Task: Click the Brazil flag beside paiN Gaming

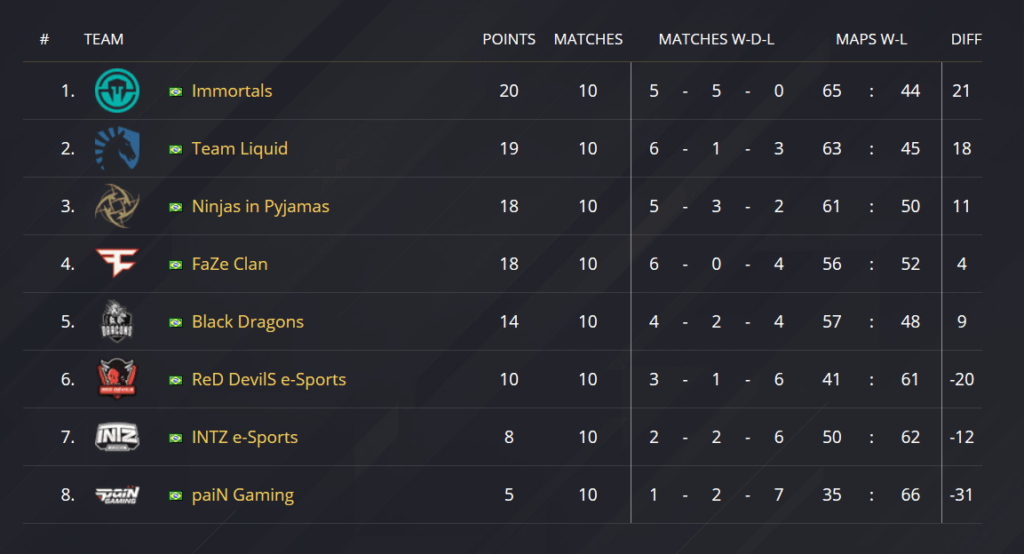Action: pos(176,496)
